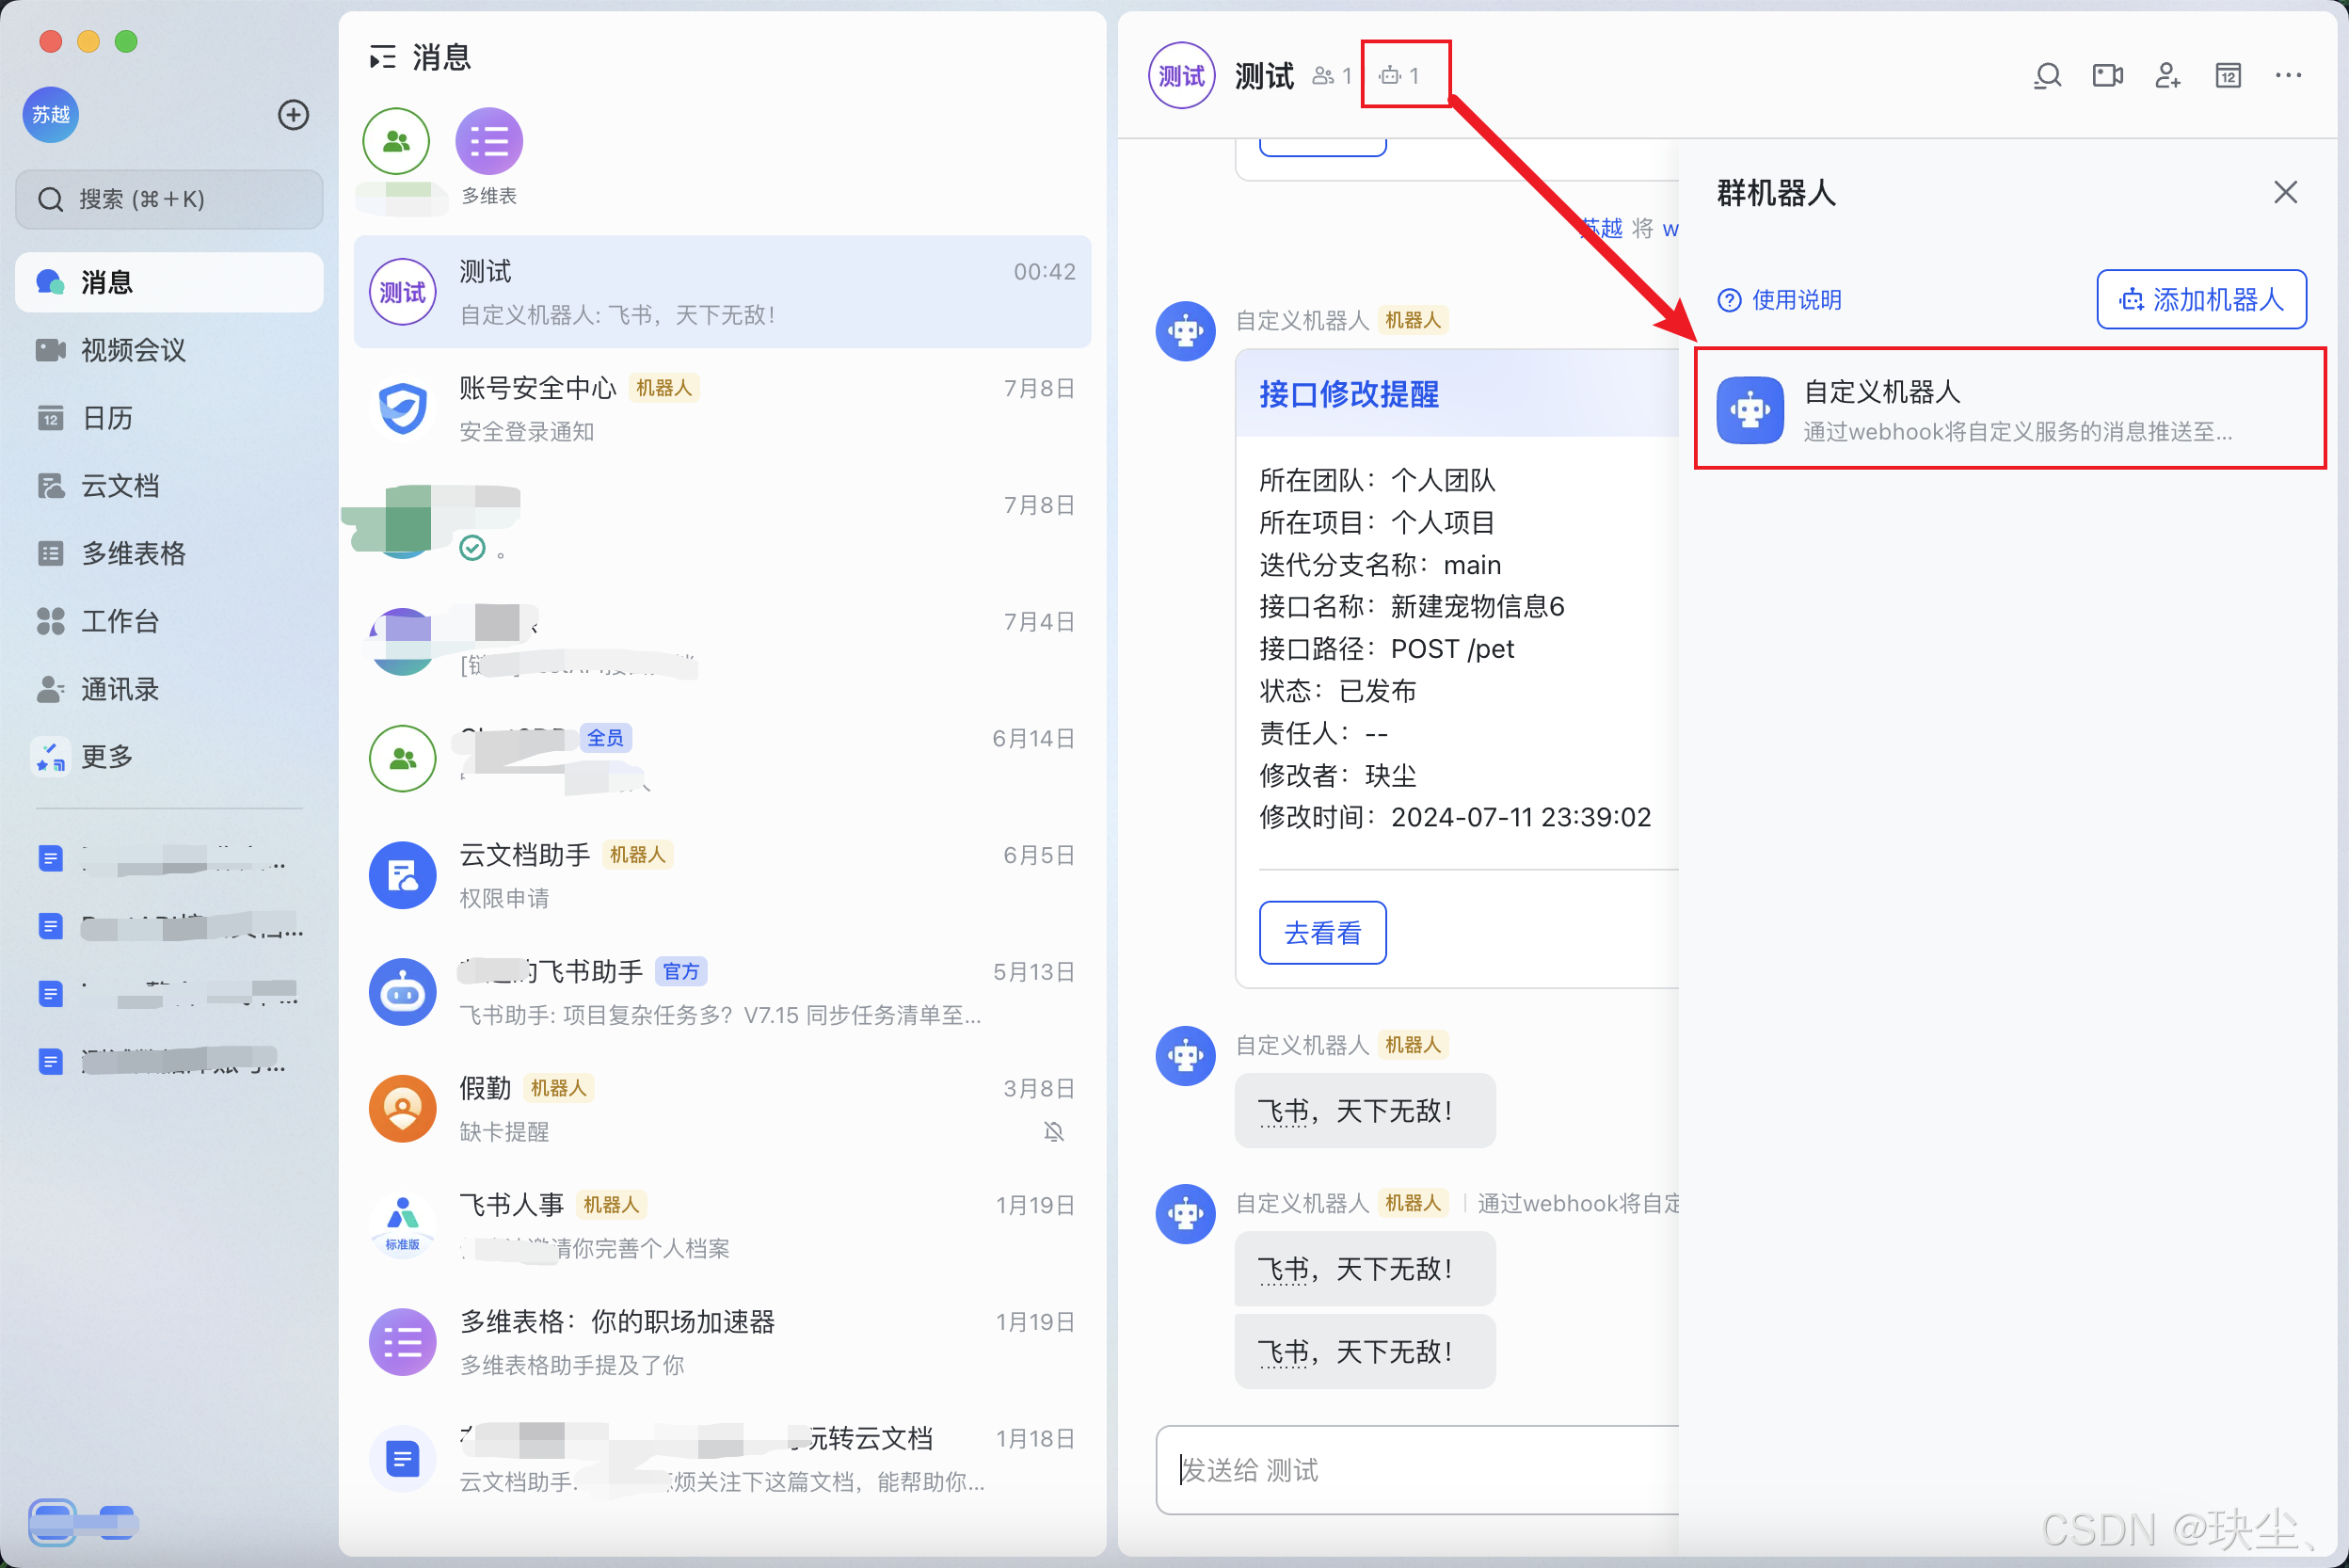
Task: Select 自定义机器人 in the robot list
Action: pos(2010,409)
